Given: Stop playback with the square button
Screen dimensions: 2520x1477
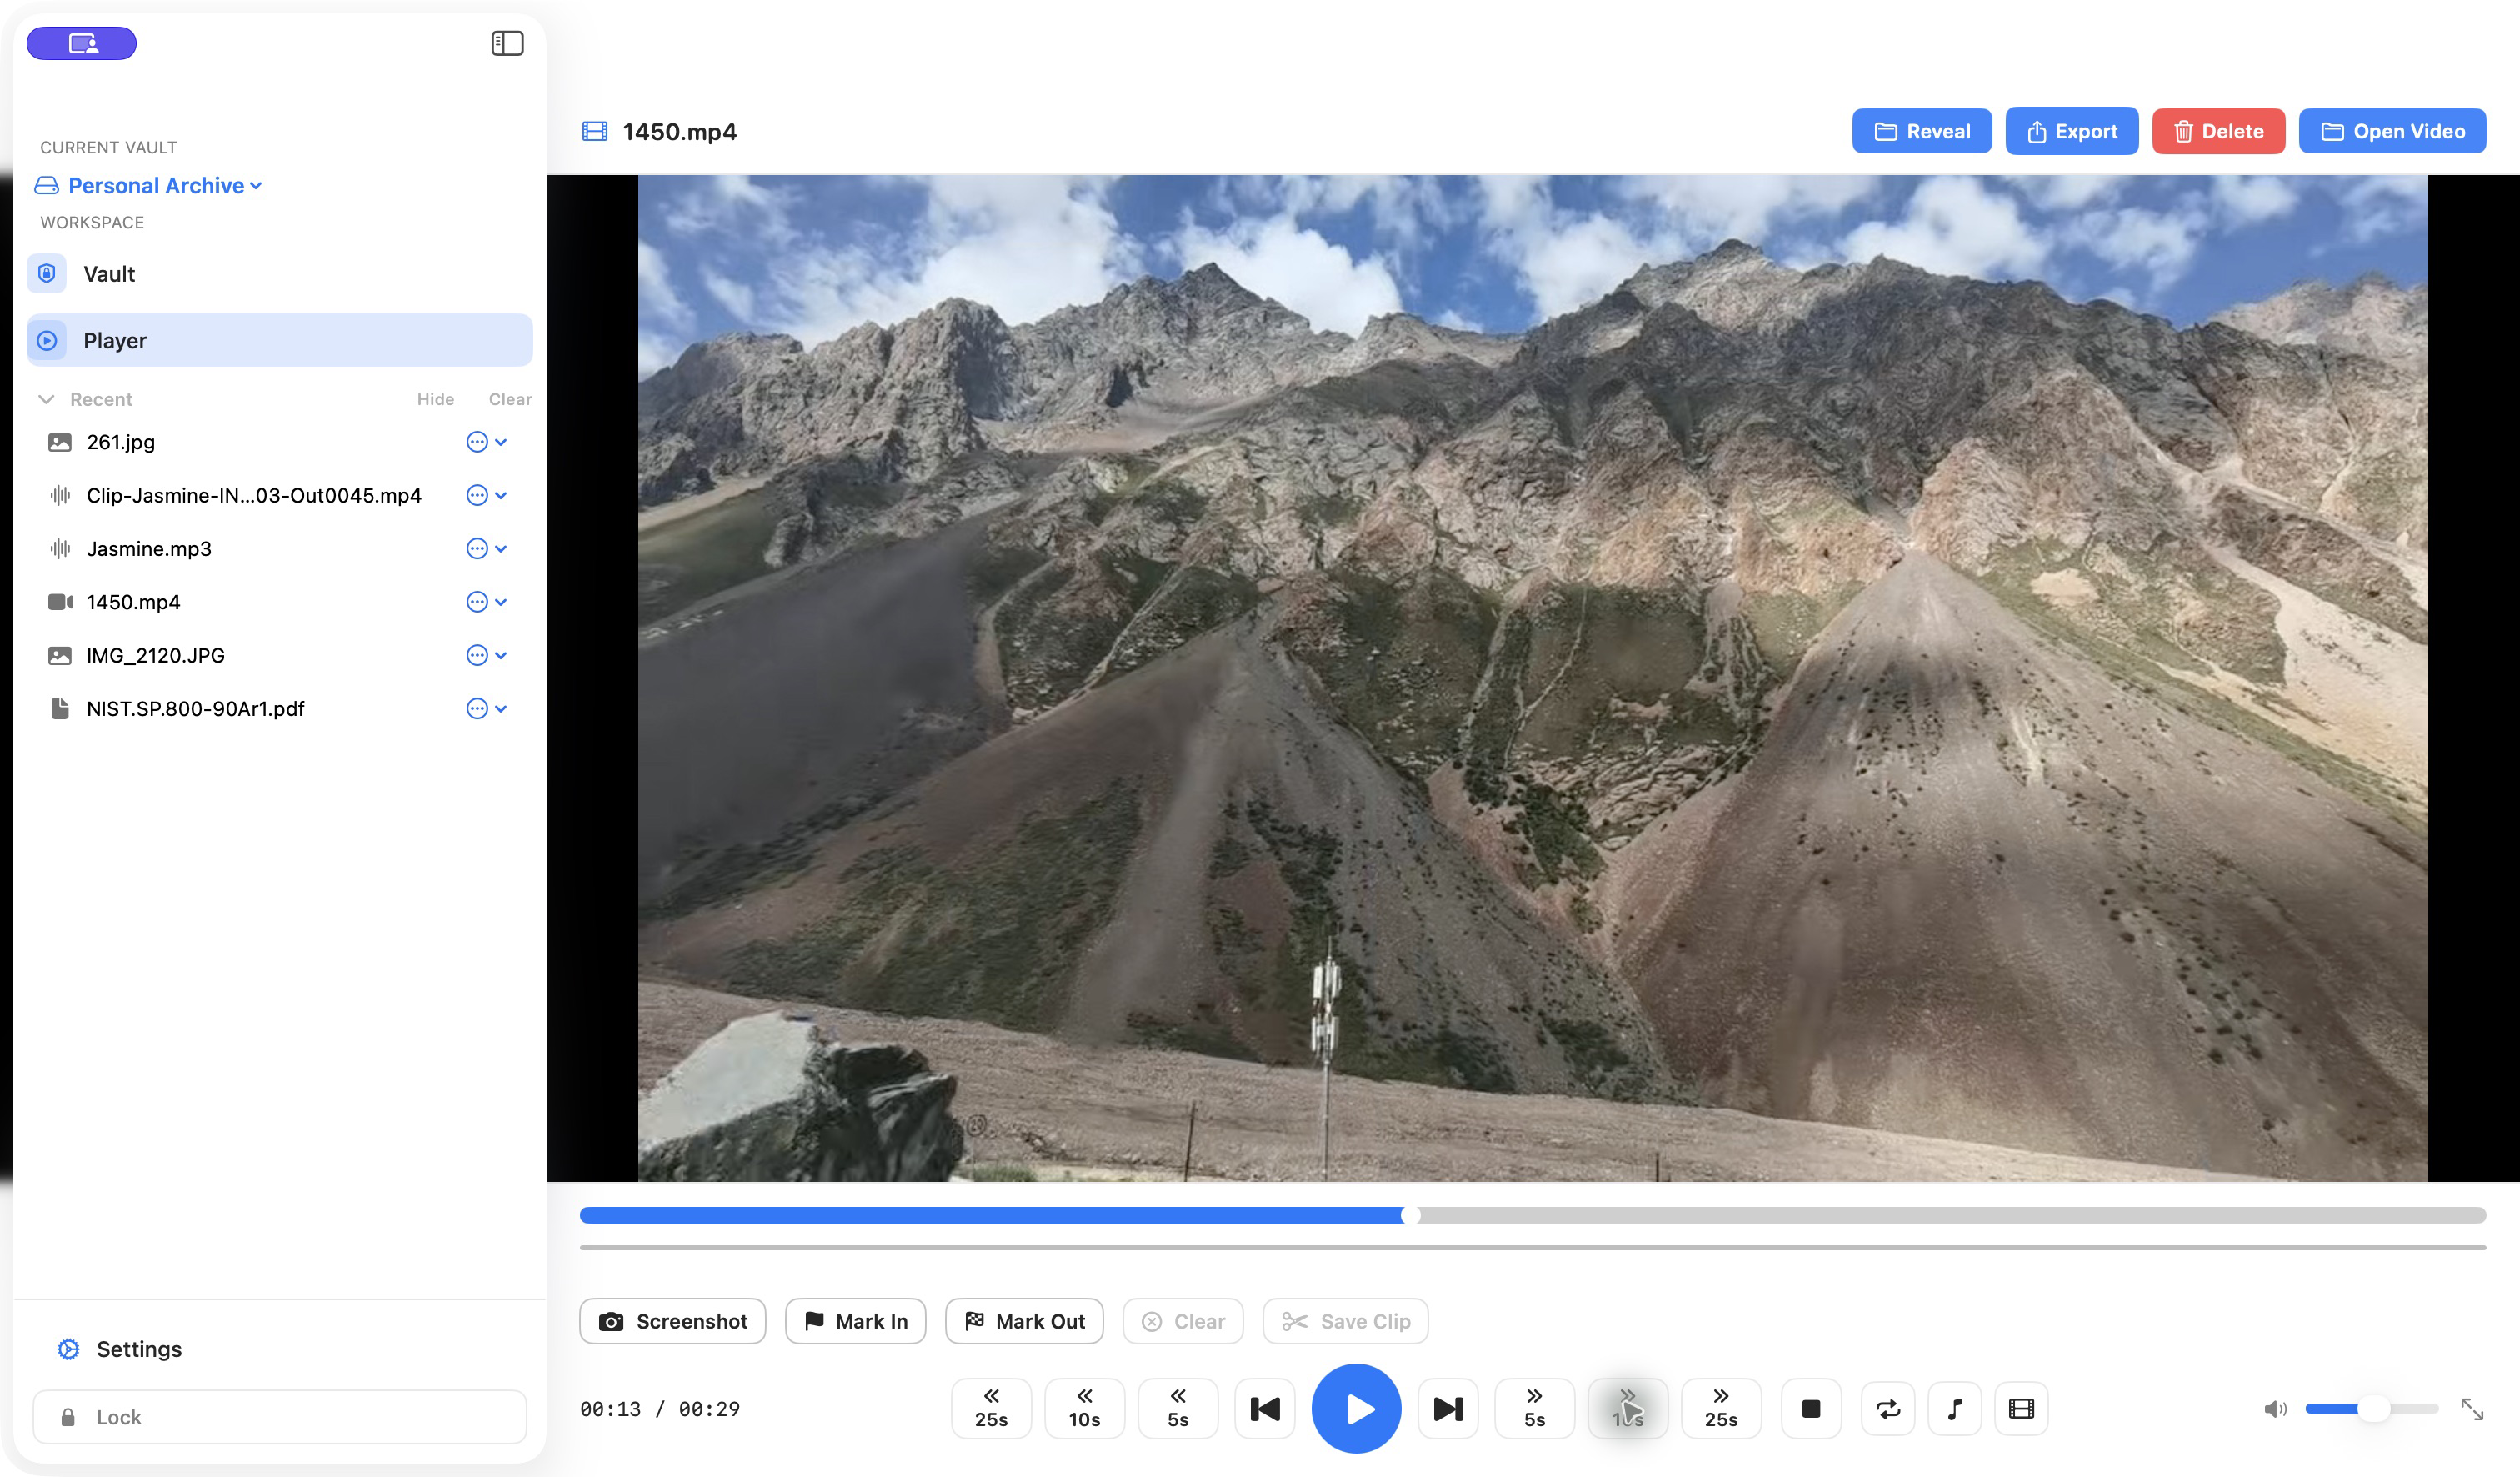Looking at the screenshot, I should click(x=1811, y=1408).
